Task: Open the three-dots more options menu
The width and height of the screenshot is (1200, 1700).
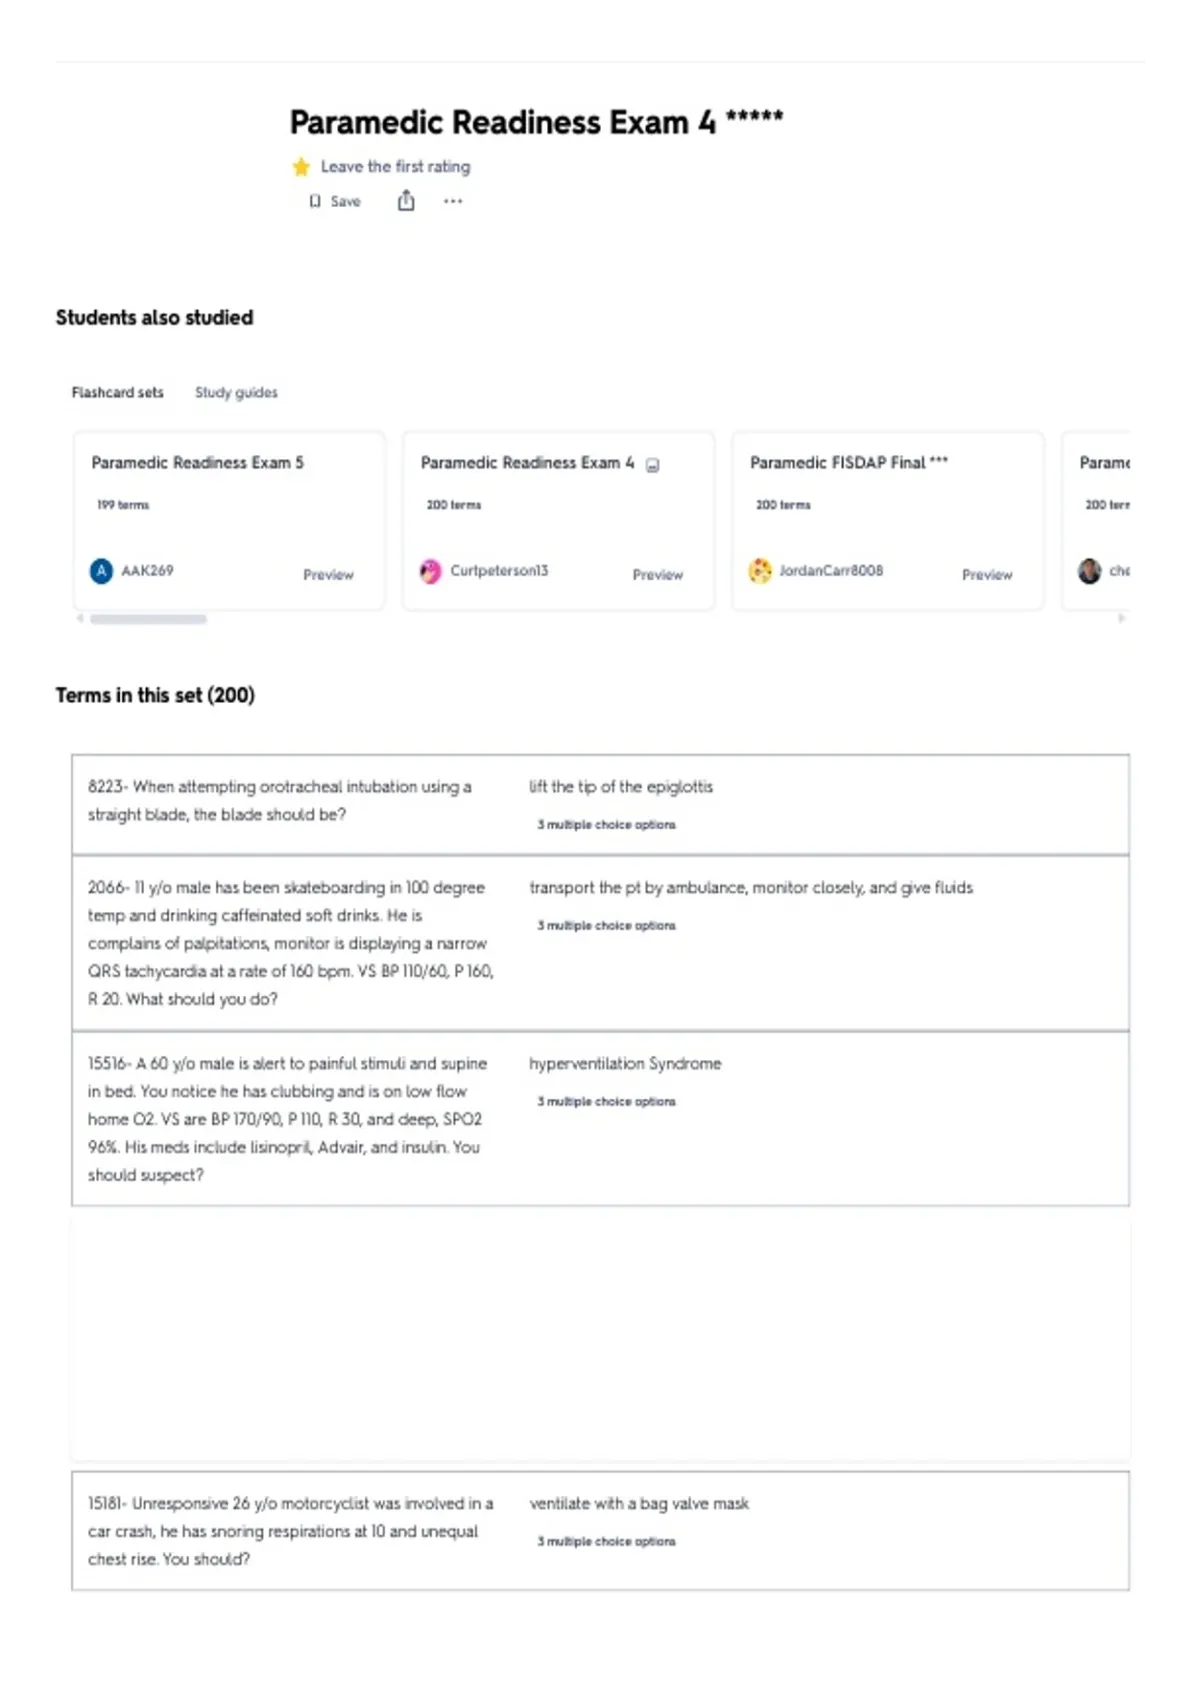Action: (453, 201)
